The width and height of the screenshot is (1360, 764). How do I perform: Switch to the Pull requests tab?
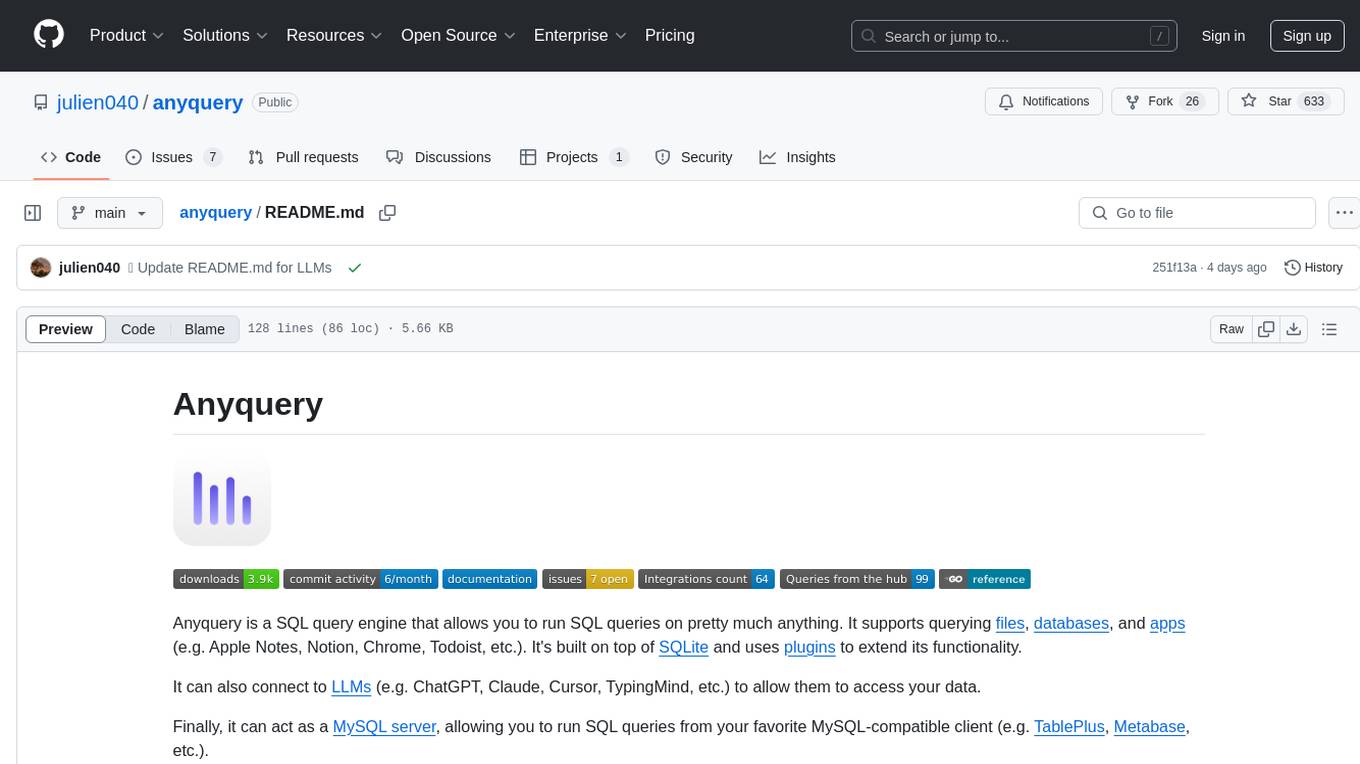pos(303,157)
